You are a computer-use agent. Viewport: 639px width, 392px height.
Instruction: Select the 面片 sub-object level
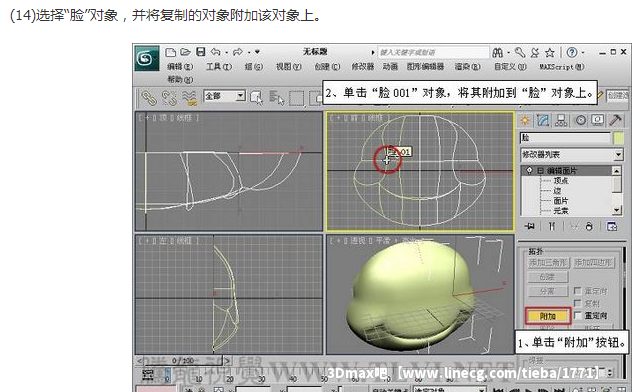561,201
